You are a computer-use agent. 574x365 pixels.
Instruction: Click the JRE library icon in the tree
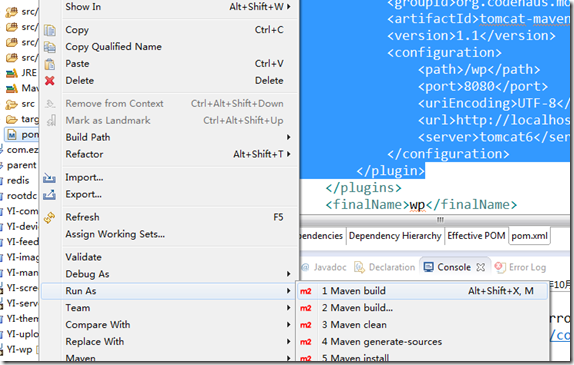tap(11, 73)
